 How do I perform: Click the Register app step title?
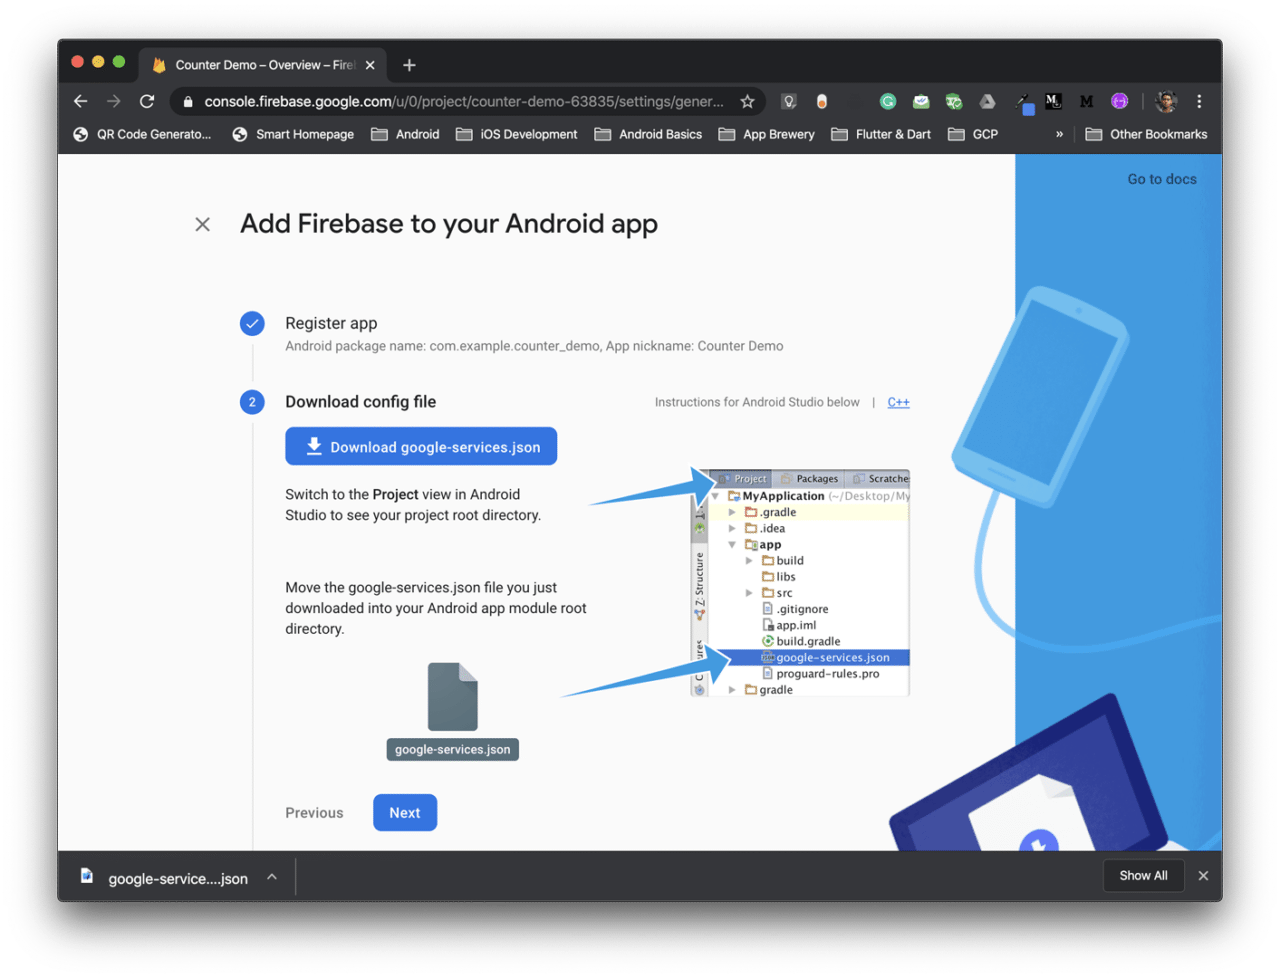point(331,323)
